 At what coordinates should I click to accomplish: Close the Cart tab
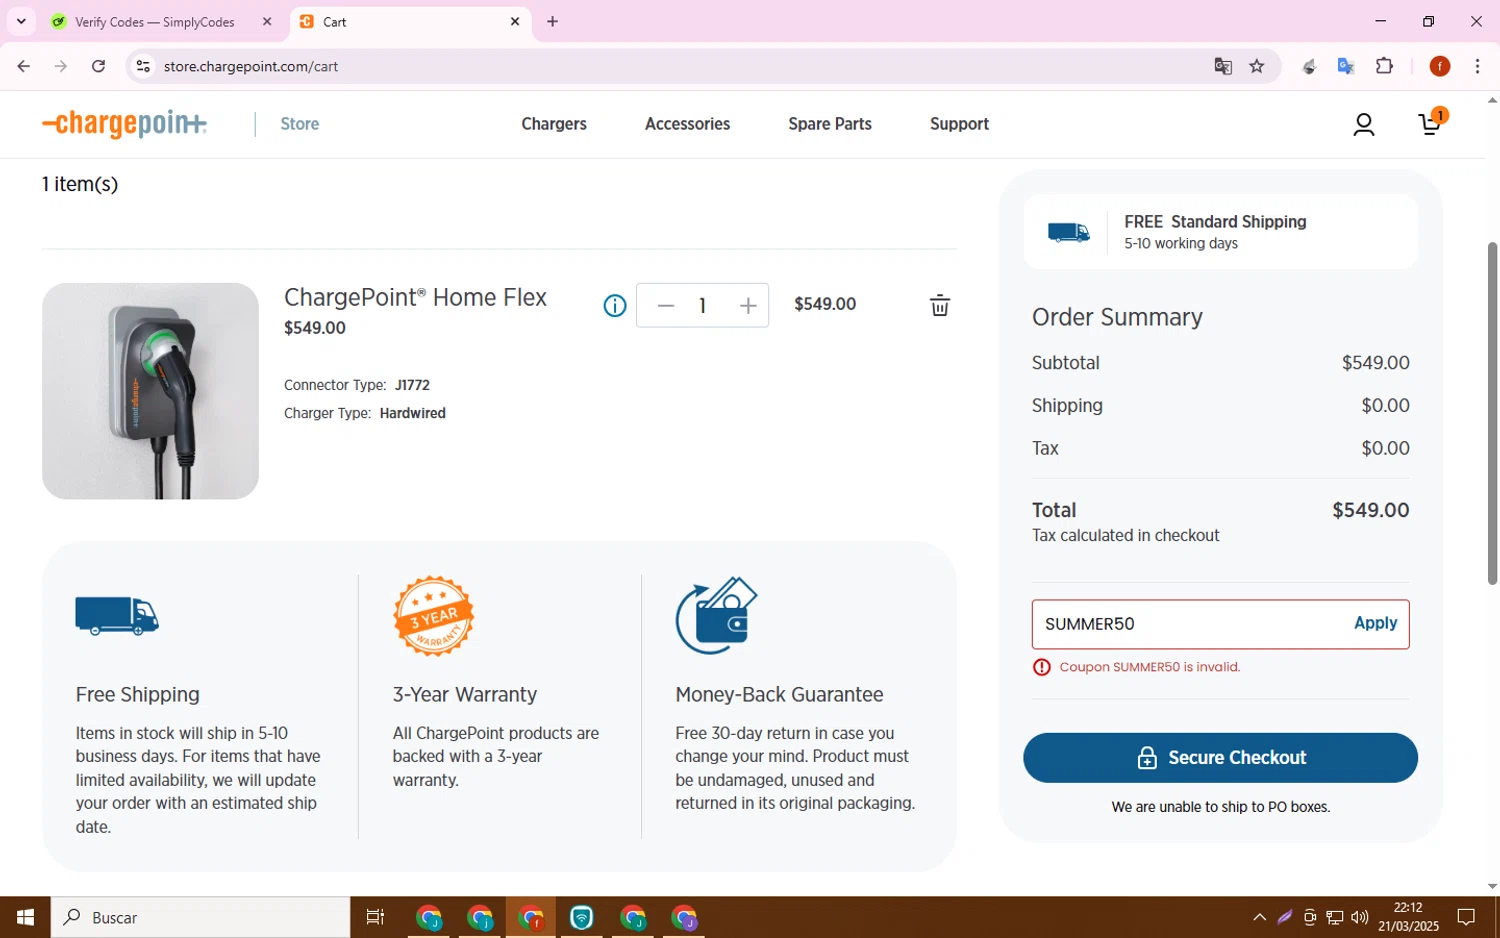[515, 21]
